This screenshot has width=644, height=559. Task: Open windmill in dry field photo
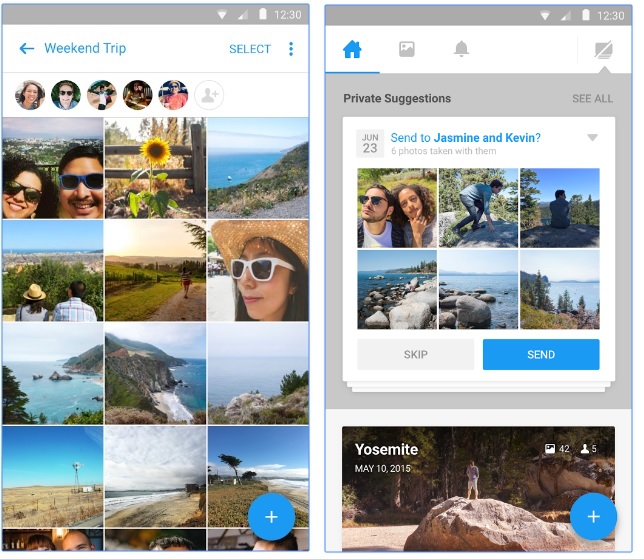[53, 476]
